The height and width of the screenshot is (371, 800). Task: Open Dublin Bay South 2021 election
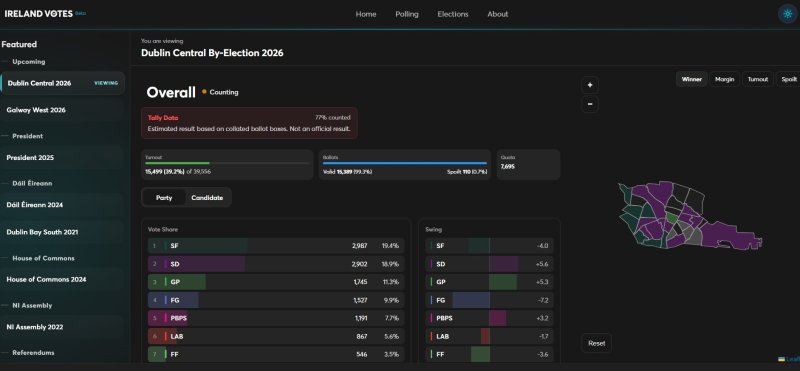click(62, 232)
